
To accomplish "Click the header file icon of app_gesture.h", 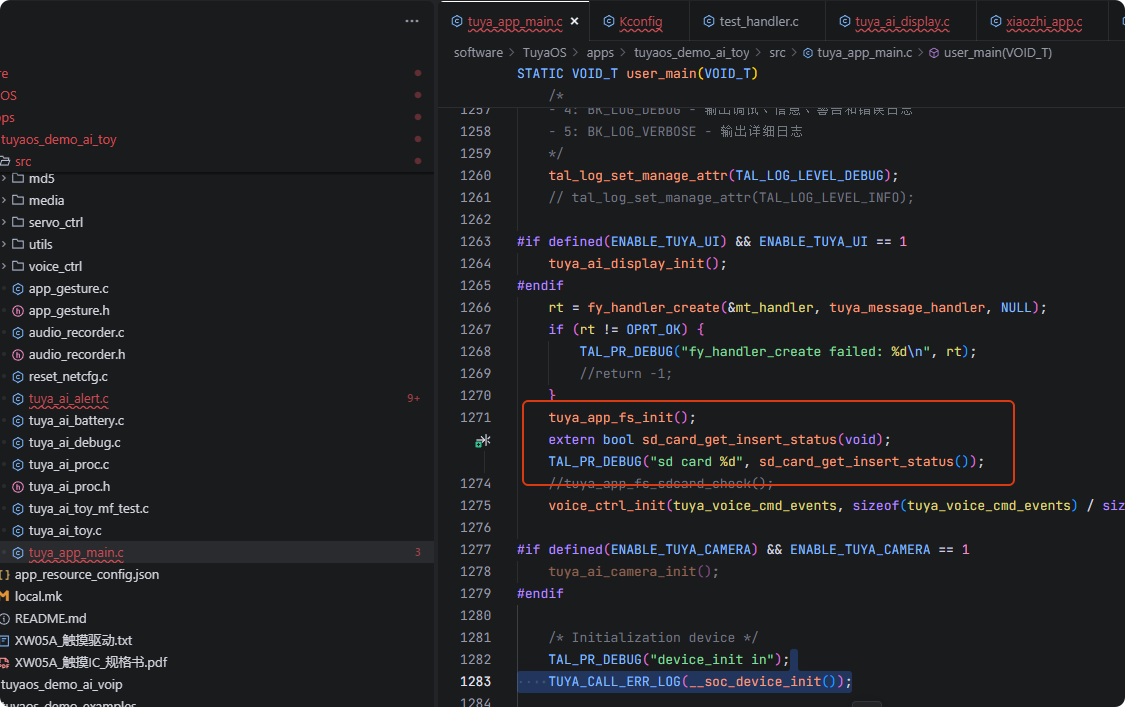I will (x=18, y=310).
